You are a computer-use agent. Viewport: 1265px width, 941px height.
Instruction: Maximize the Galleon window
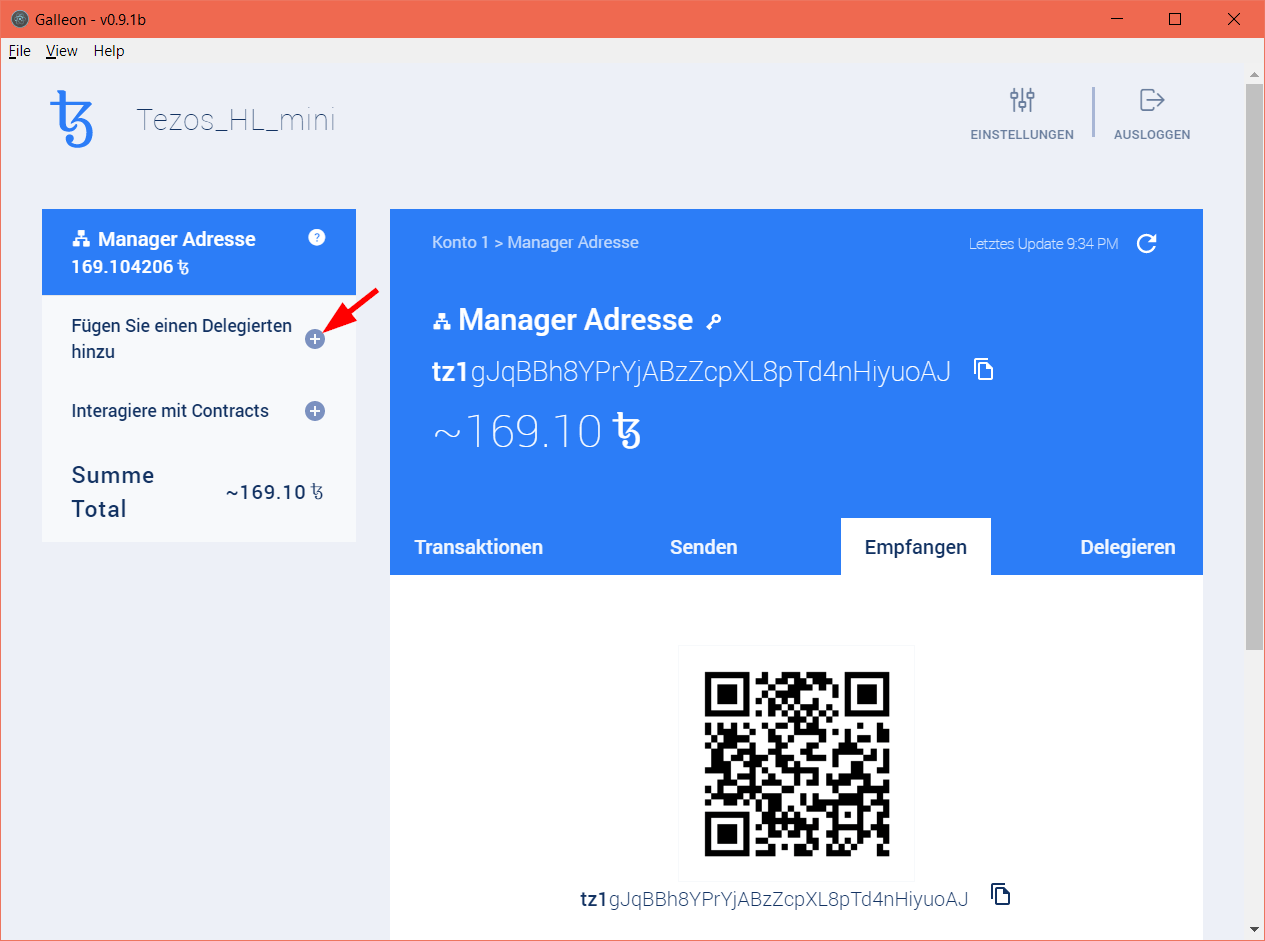(x=1175, y=19)
